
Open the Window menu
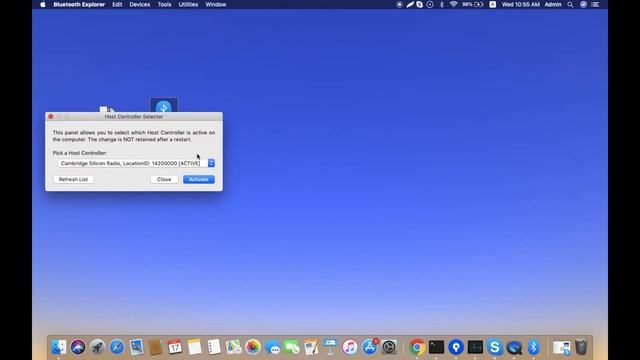tap(216, 4)
